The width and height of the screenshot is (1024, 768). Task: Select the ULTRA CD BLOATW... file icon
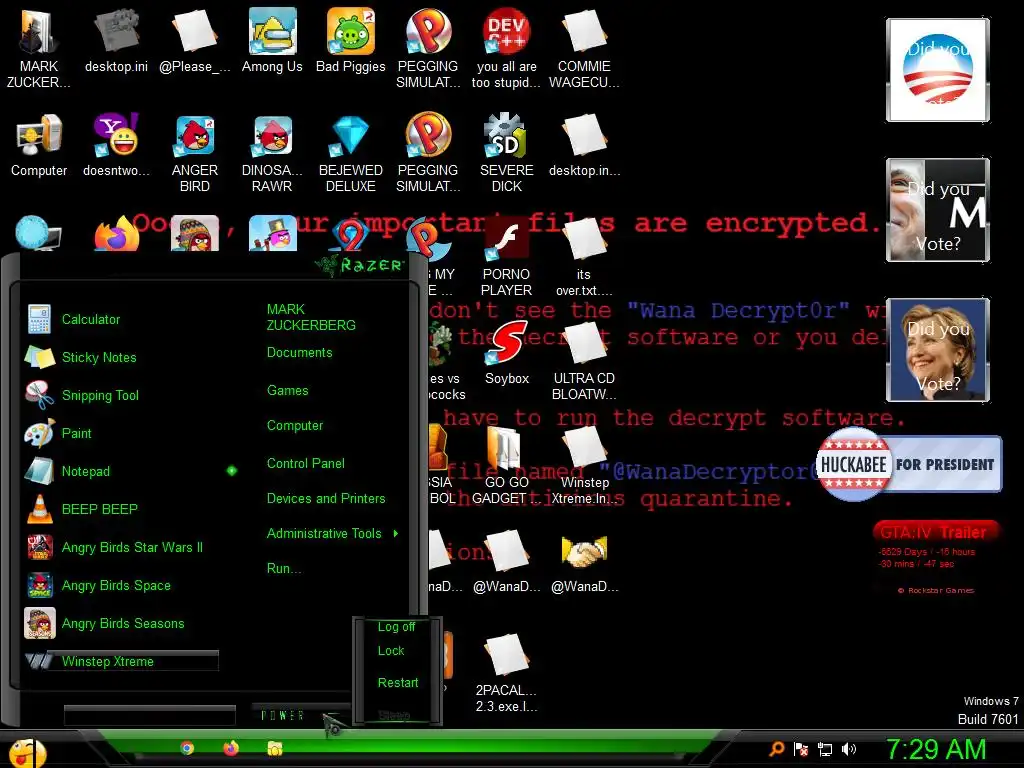pyautogui.click(x=584, y=361)
